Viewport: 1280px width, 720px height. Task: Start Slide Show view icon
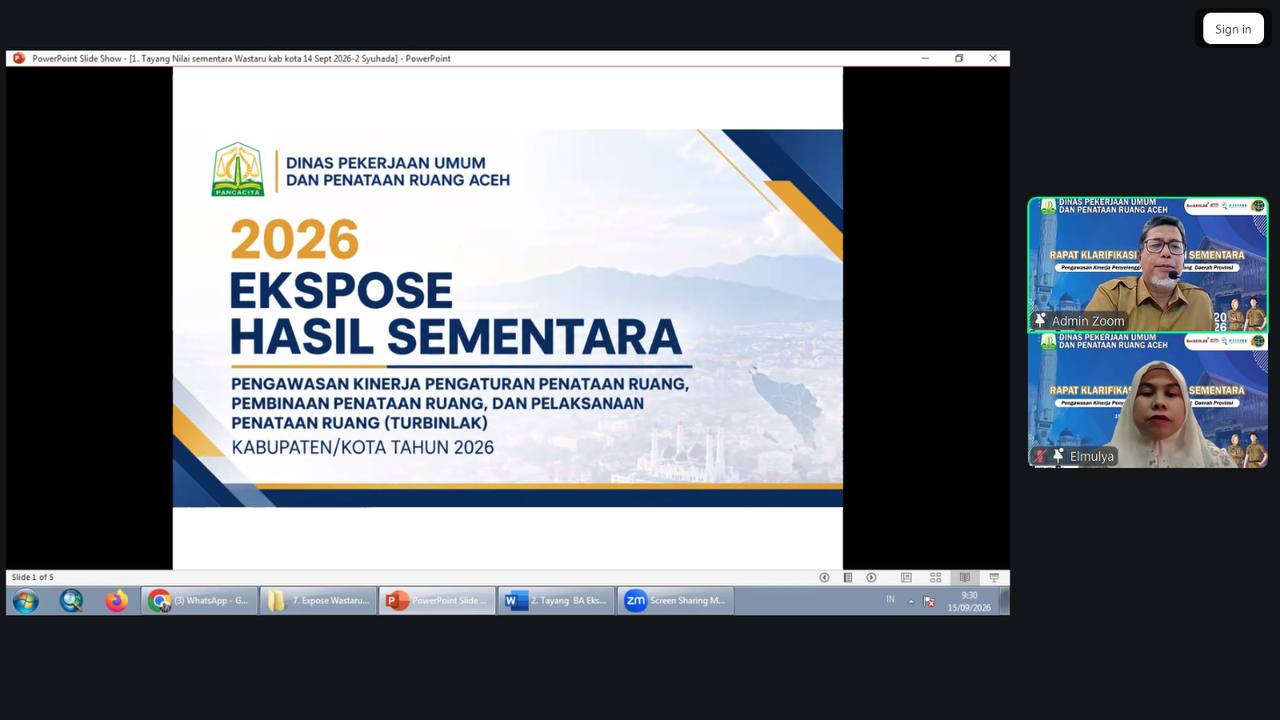993,577
